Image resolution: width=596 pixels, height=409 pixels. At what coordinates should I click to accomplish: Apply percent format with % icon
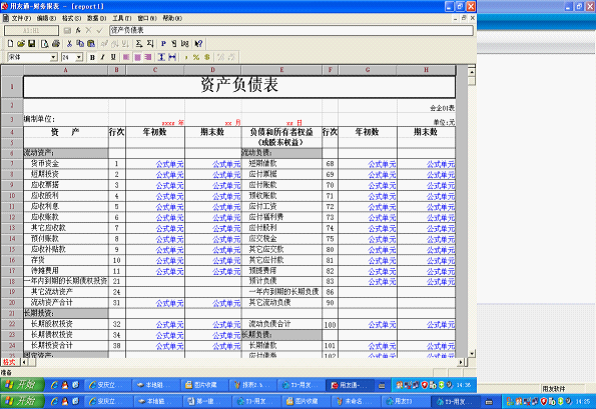coord(196,57)
